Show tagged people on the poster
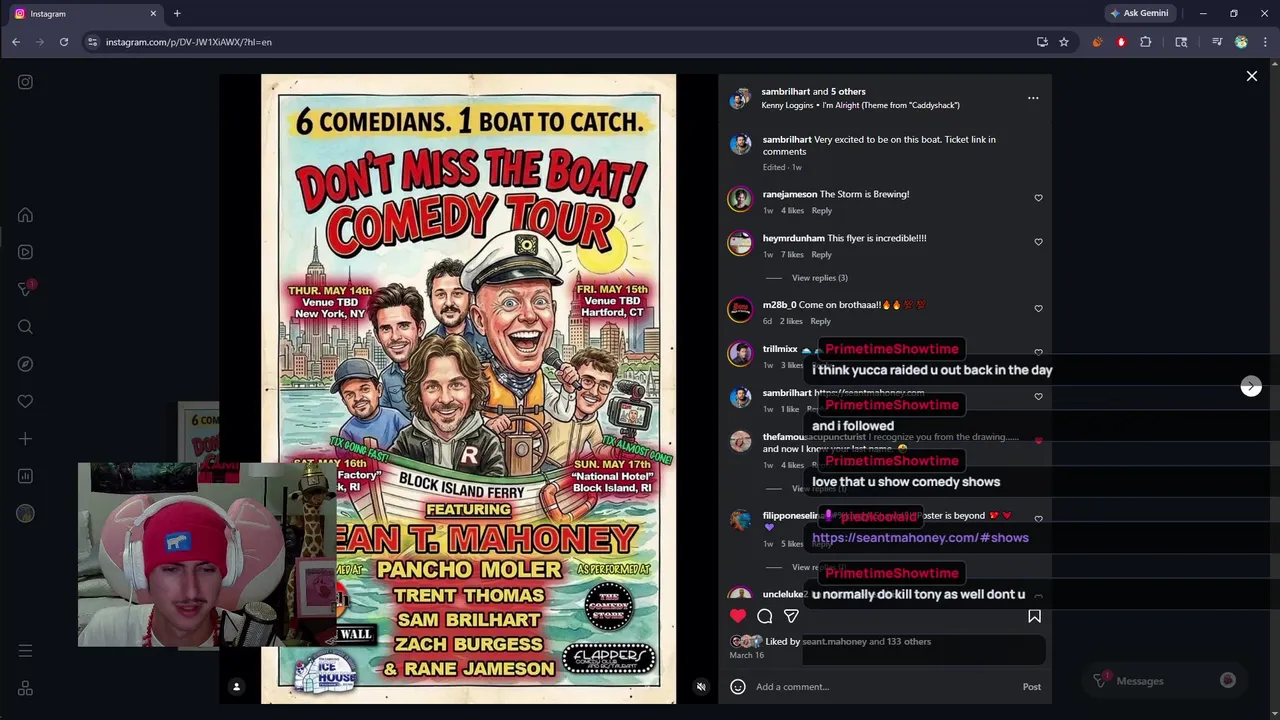The height and width of the screenshot is (720, 1280). click(x=237, y=687)
